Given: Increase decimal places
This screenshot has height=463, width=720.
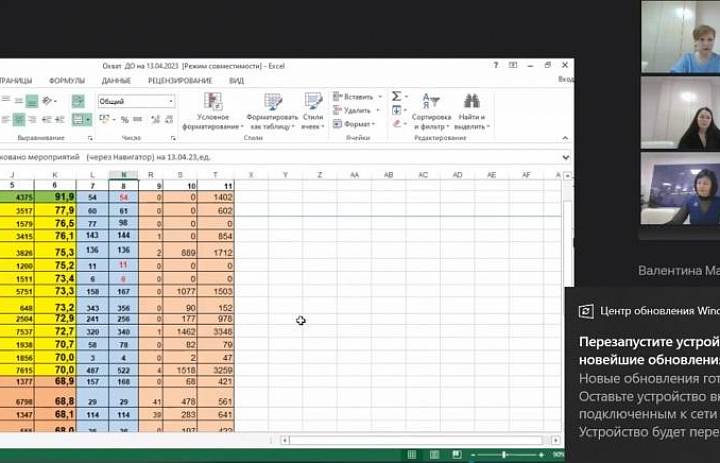Looking at the screenshot, I should [x=155, y=119].
